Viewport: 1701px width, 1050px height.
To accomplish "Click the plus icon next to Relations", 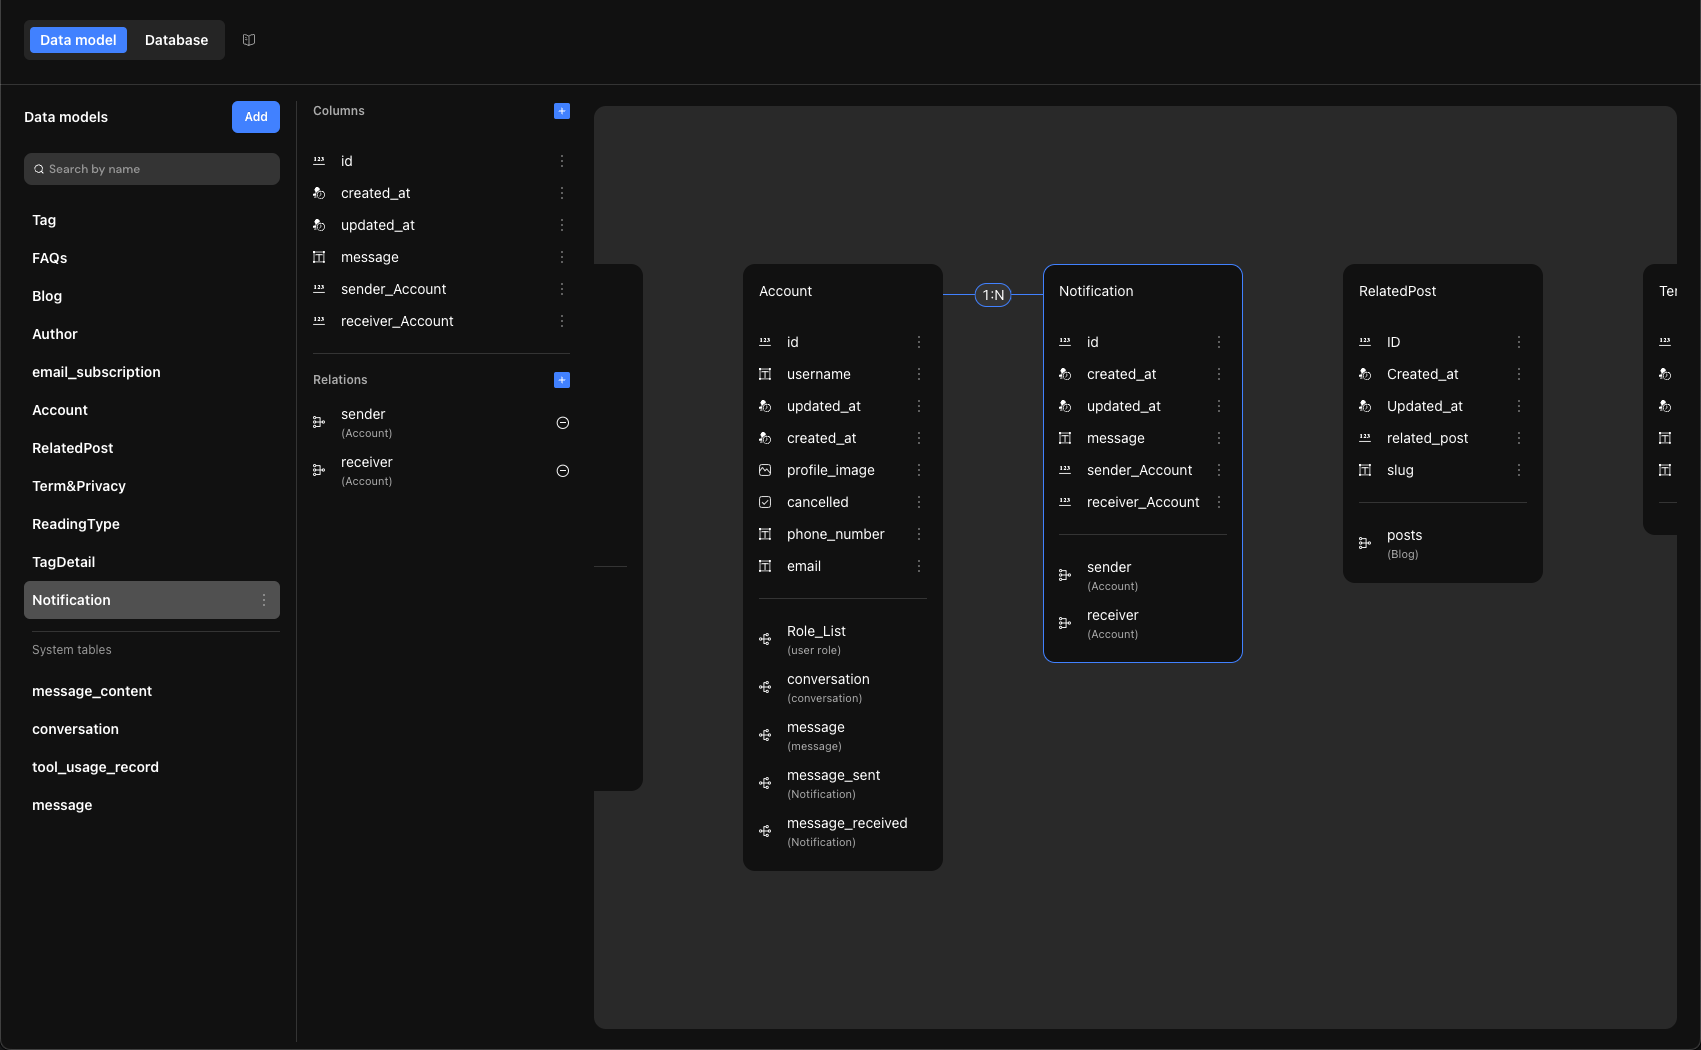I will (562, 380).
